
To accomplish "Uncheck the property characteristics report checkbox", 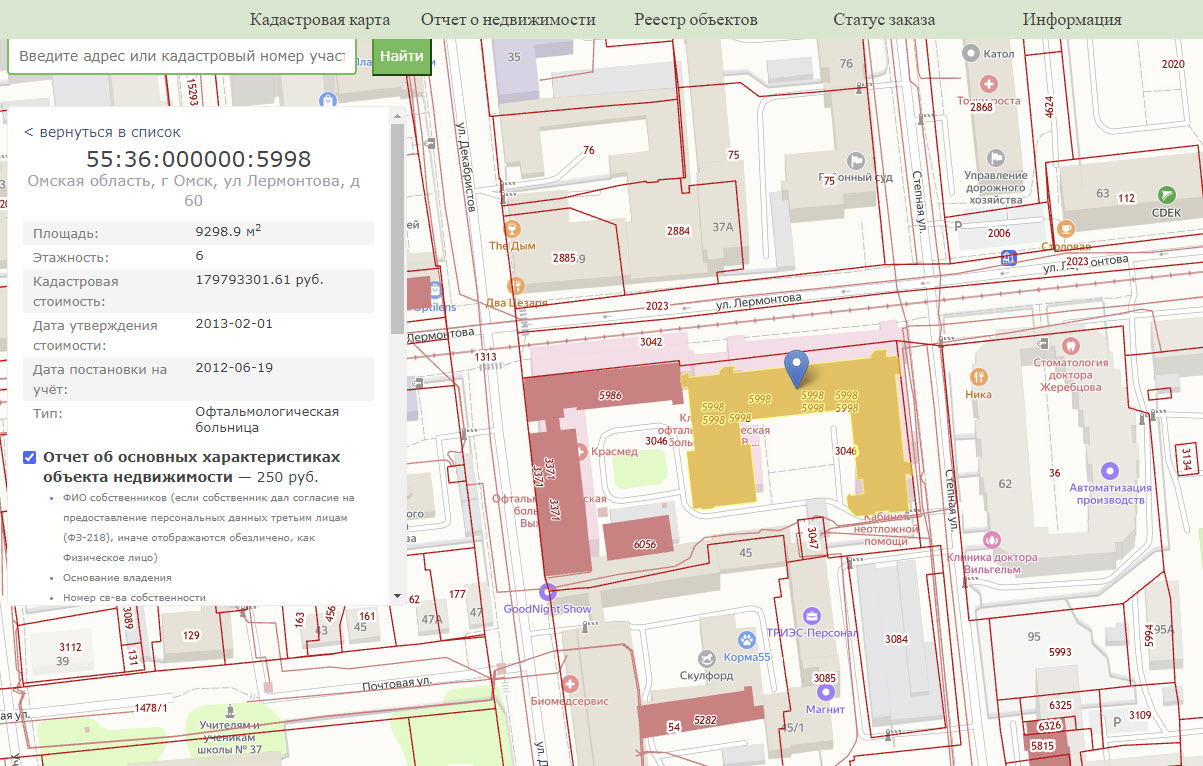I will coord(30,458).
